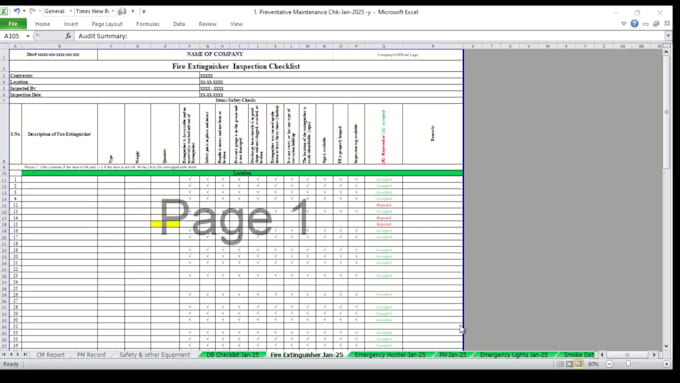680x383 pixels.
Task: Select the Emergency Hooter Jan-25 sheet tab
Action: coord(390,355)
